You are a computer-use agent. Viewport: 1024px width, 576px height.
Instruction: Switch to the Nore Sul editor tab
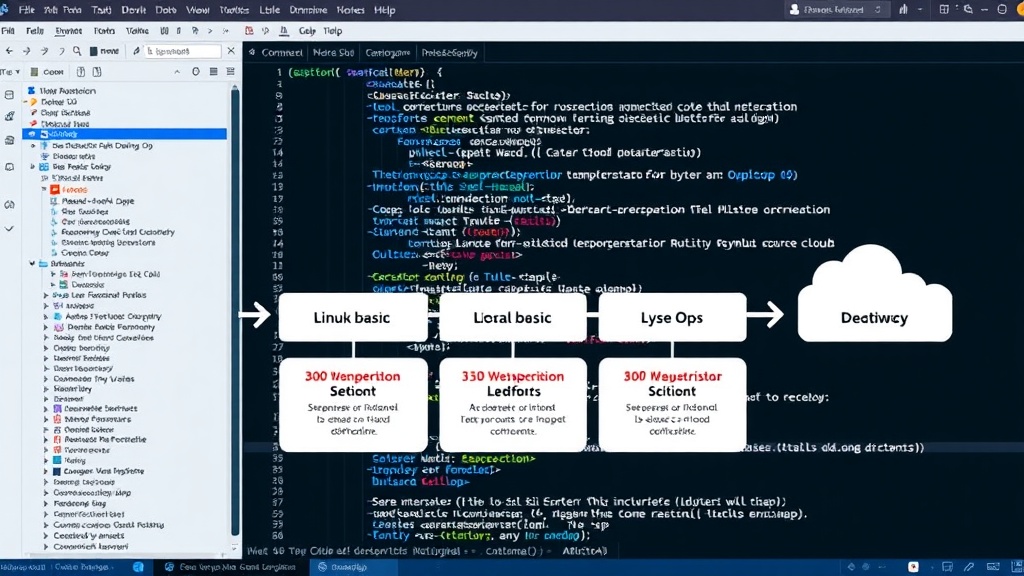[x=333, y=52]
